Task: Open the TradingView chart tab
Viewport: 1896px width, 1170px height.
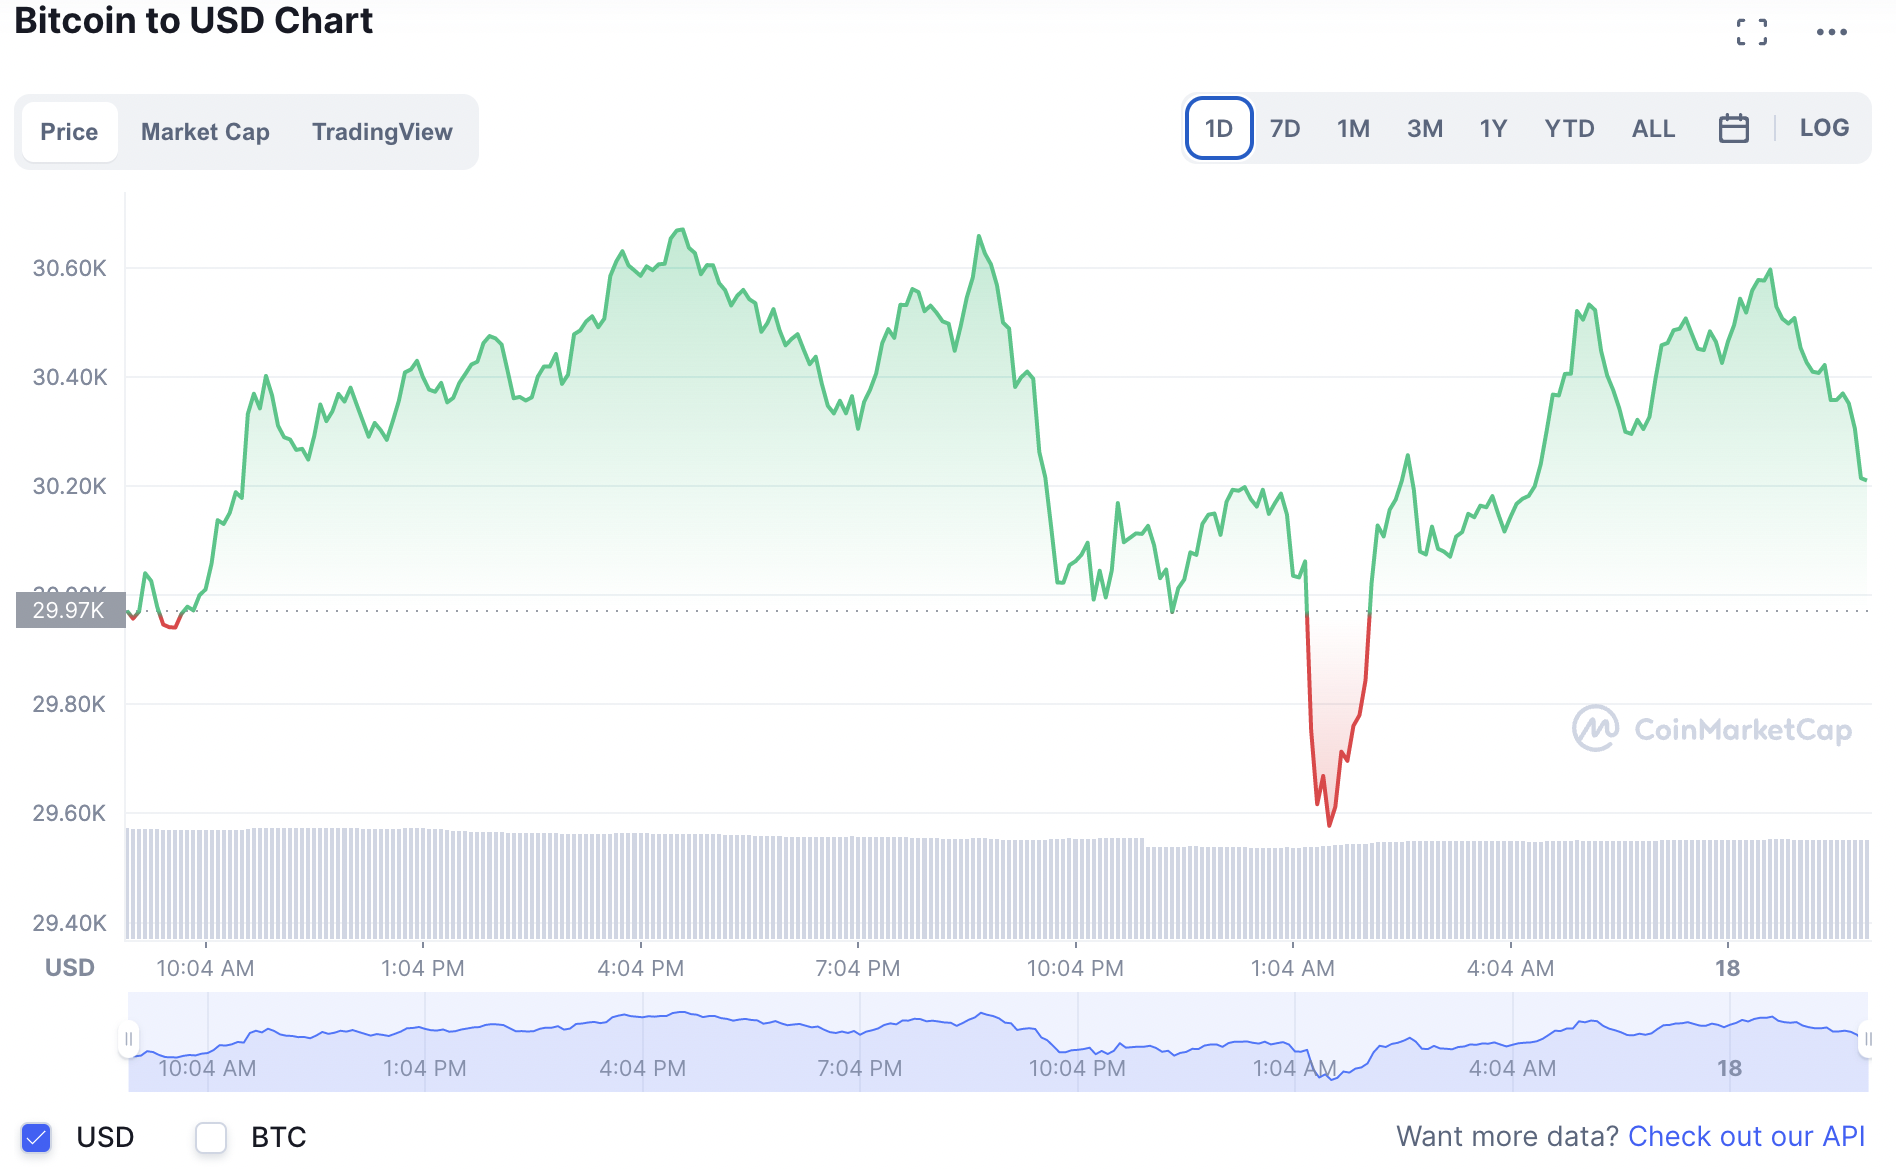Action: pos(382,132)
